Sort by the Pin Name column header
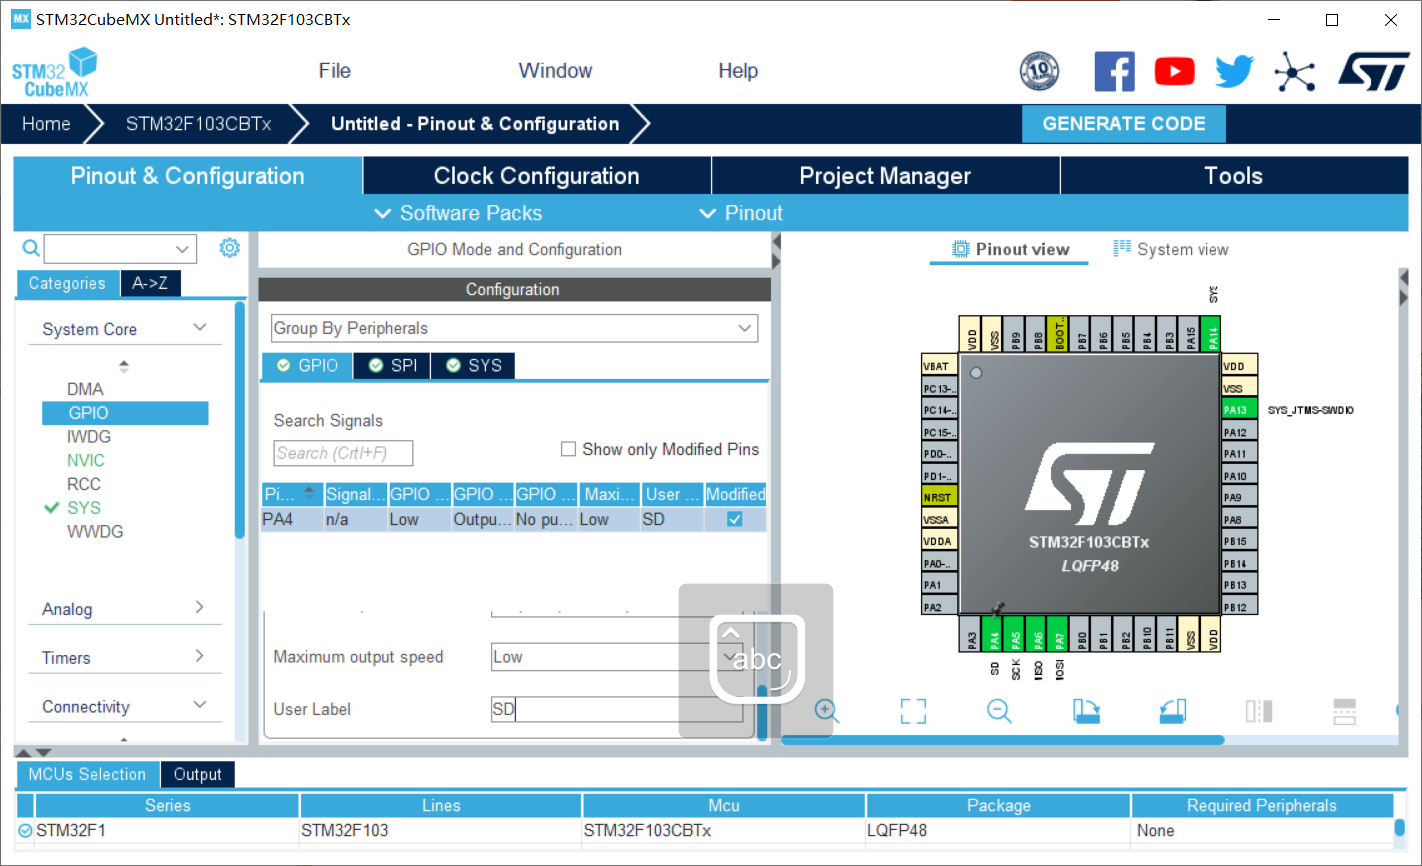Image resolution: width=1422 pixels, height=866 pixels. [x=291, y=494]
